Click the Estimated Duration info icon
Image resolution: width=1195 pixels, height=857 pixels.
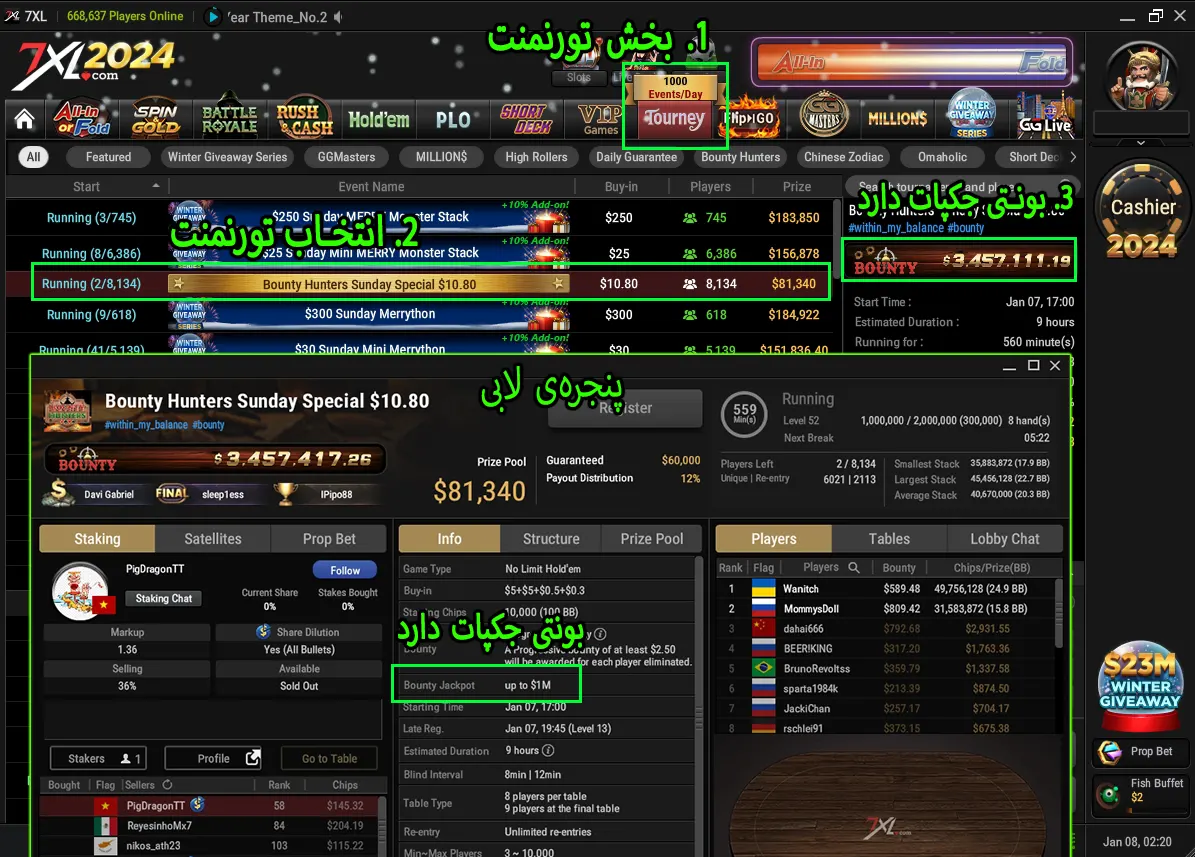548,750
